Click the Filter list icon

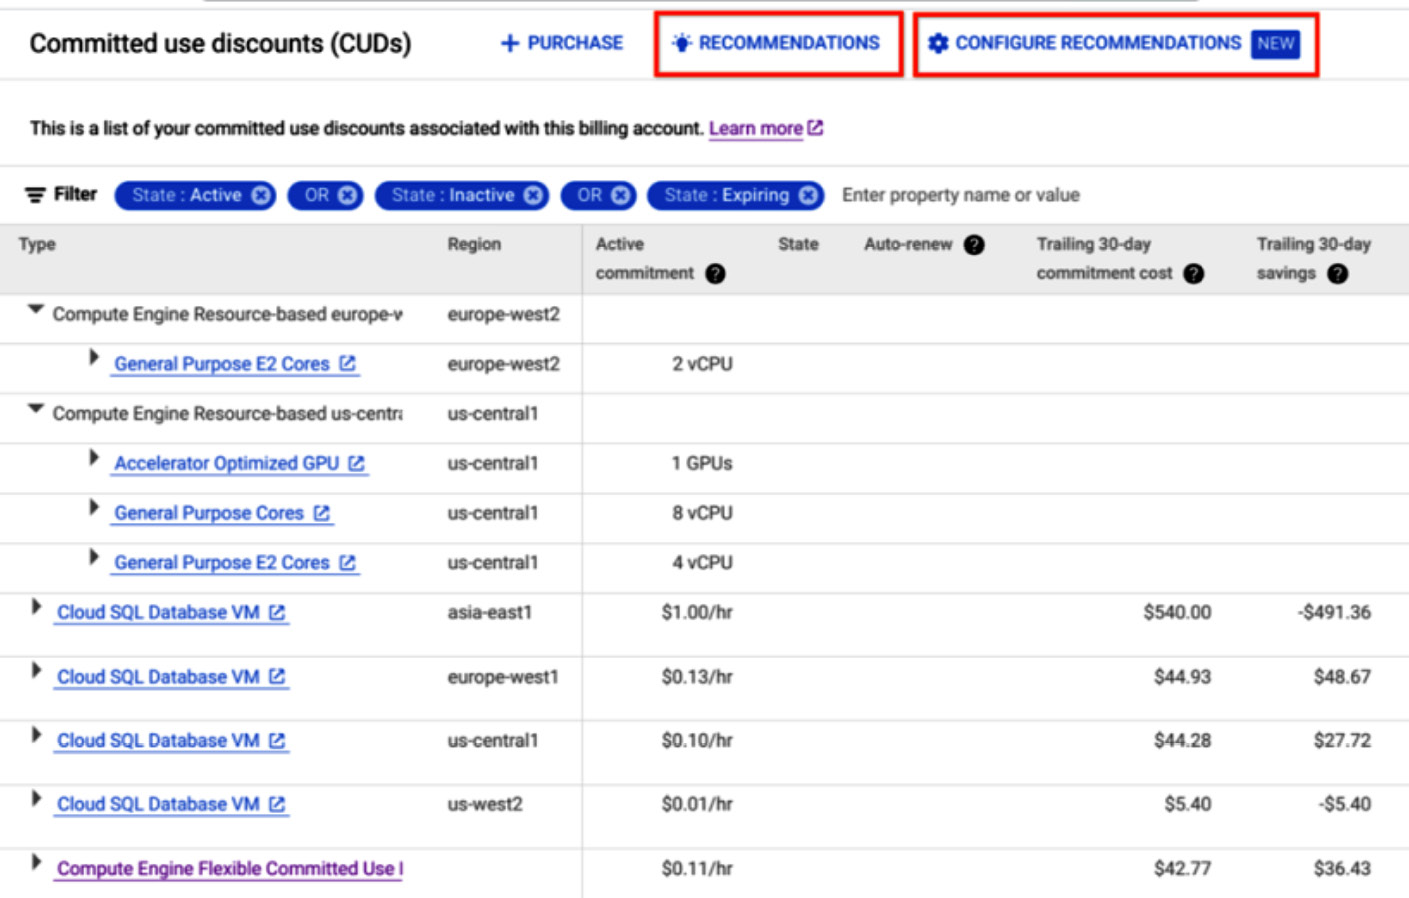point(35,195)
